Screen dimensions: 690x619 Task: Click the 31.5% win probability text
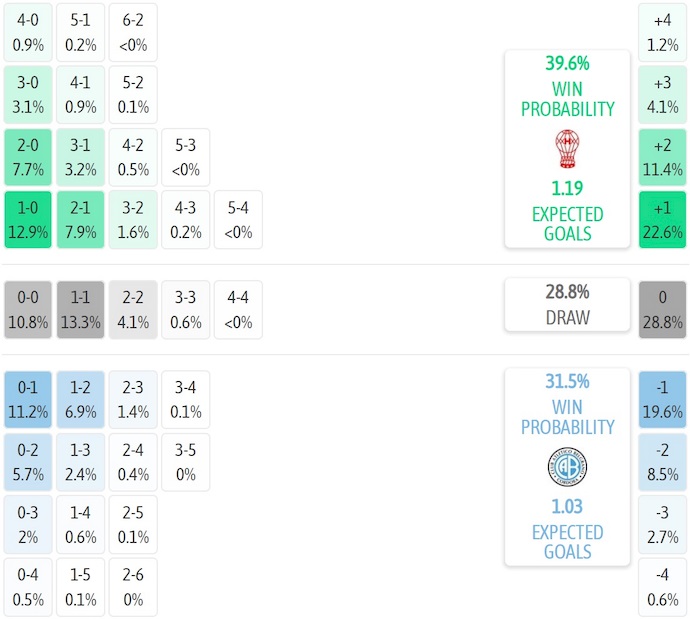(567, 381)
